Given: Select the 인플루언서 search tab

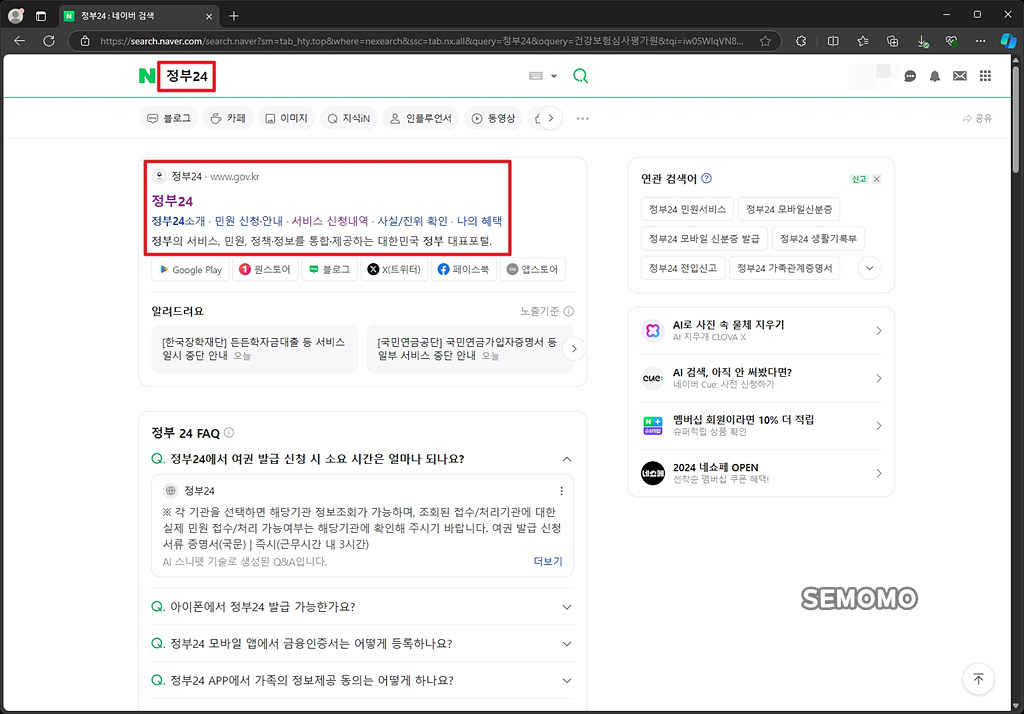Looking at the screenshot, I should 421,118.
